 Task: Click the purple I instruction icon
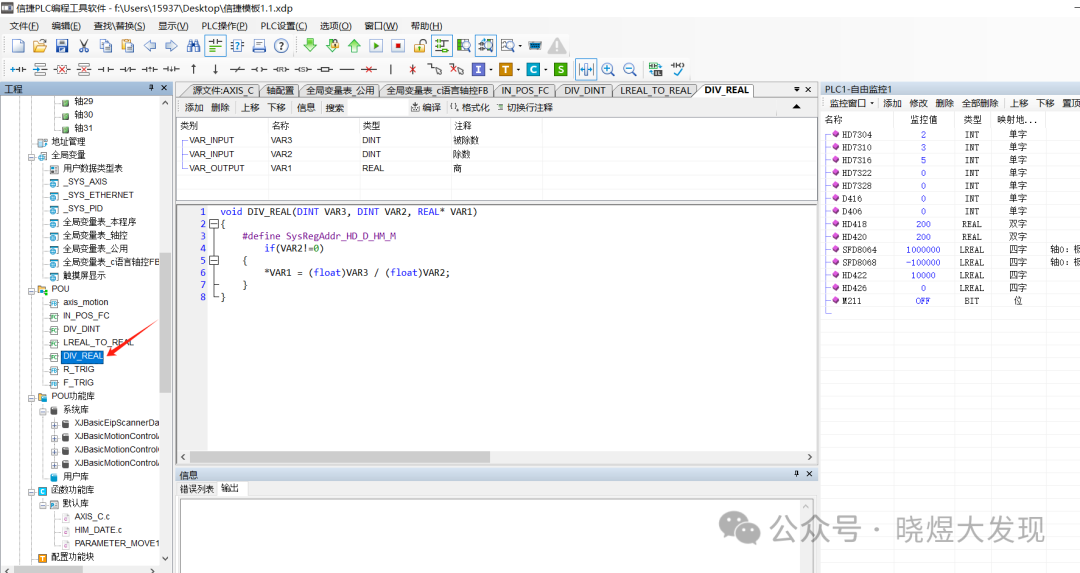478,70
